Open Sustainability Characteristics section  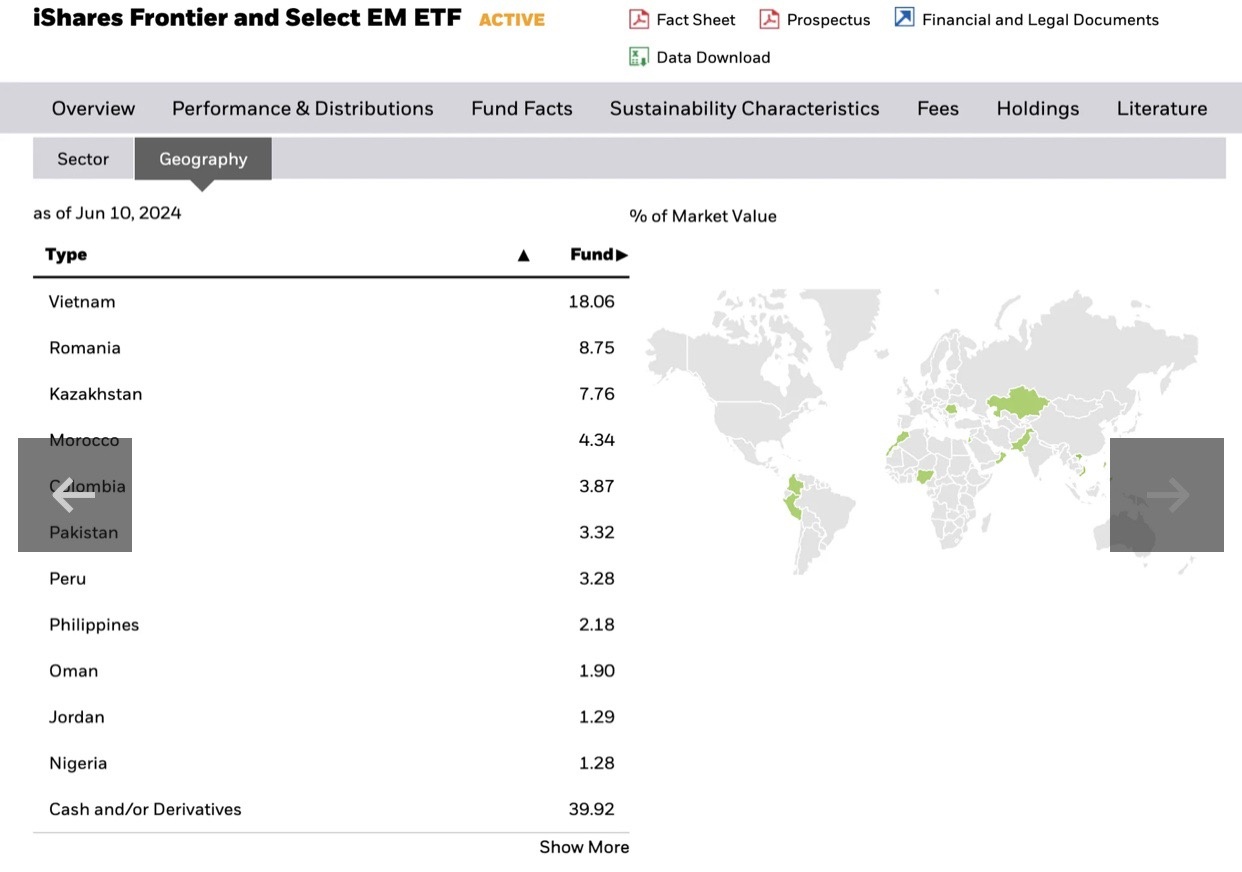coord(745,108)
